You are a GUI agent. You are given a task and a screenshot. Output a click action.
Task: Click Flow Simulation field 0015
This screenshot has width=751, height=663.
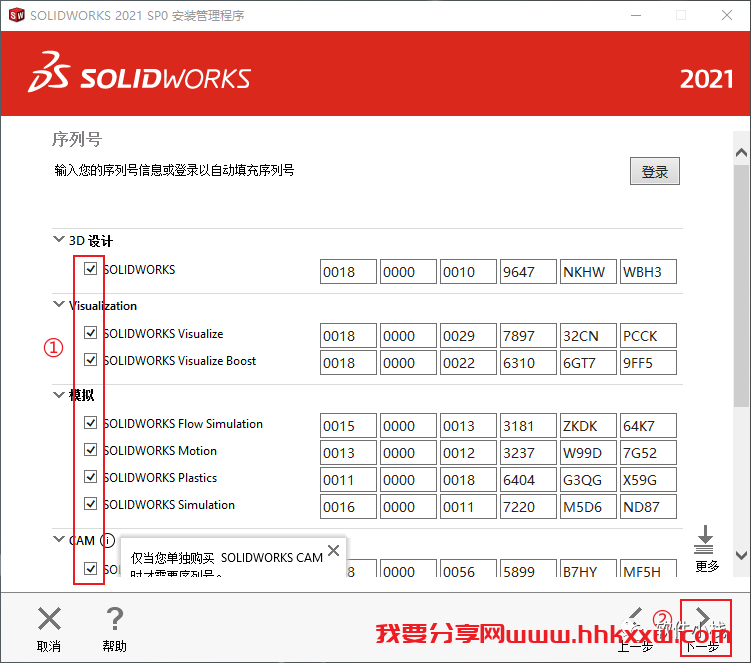click(x=348, y=425)
